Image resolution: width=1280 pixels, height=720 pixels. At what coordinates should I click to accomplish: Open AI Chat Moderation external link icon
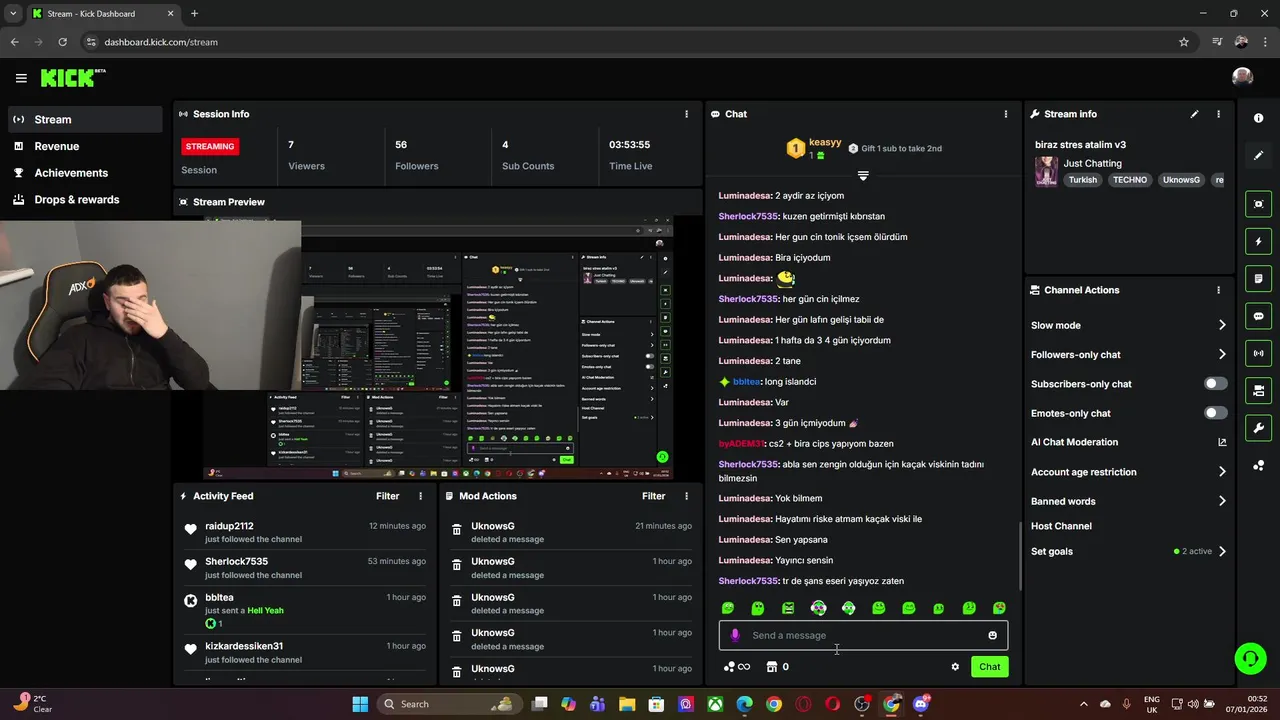[1222, 442]
